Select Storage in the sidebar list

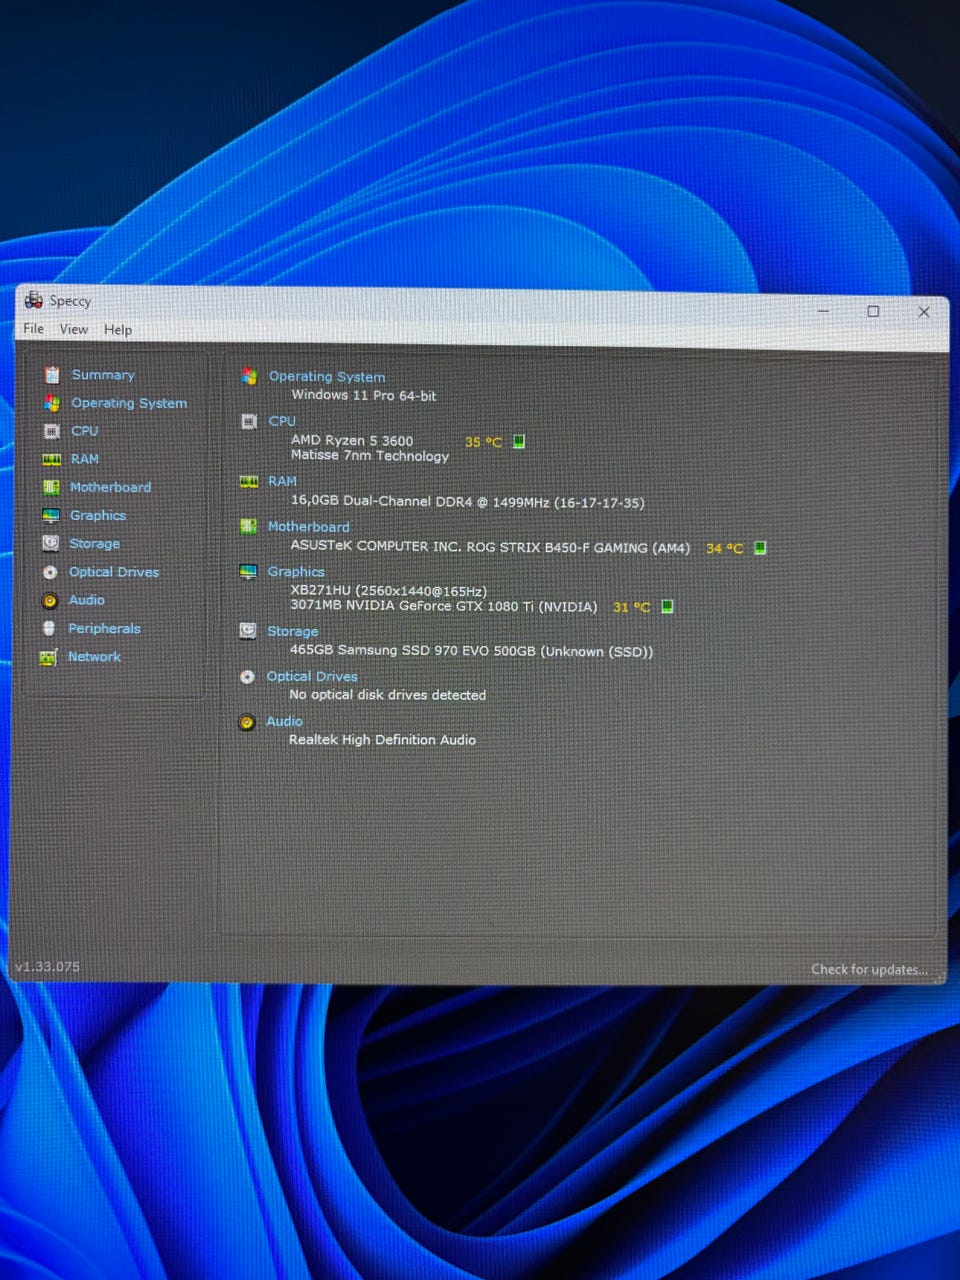point(95,544)
